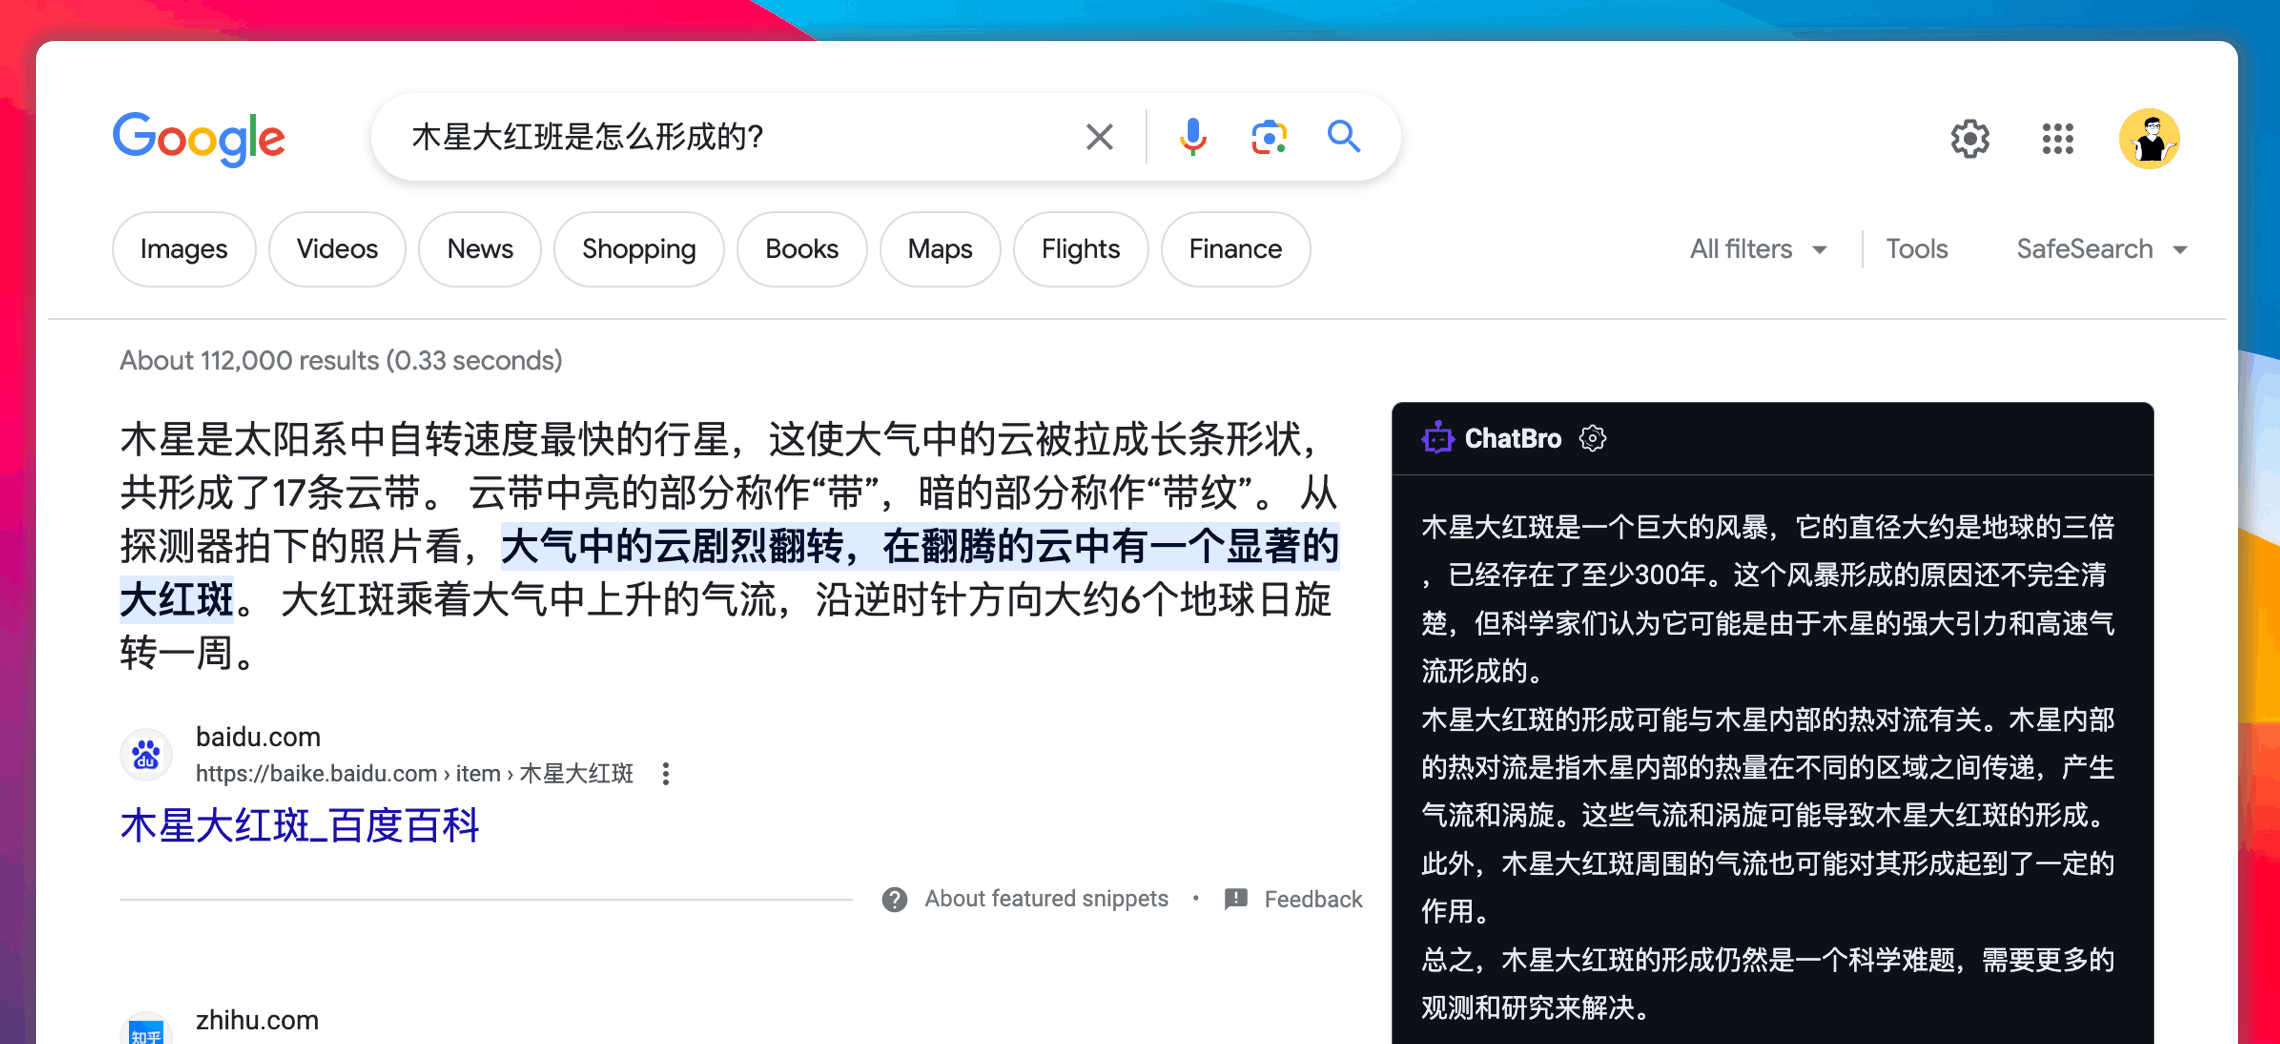Switch to the Flights tab
2280x1044 pixels.
[x=1081, y=249]
